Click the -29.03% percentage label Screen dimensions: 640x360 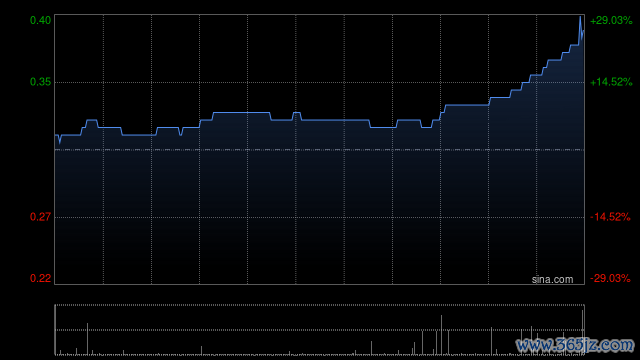pos(610,278)
